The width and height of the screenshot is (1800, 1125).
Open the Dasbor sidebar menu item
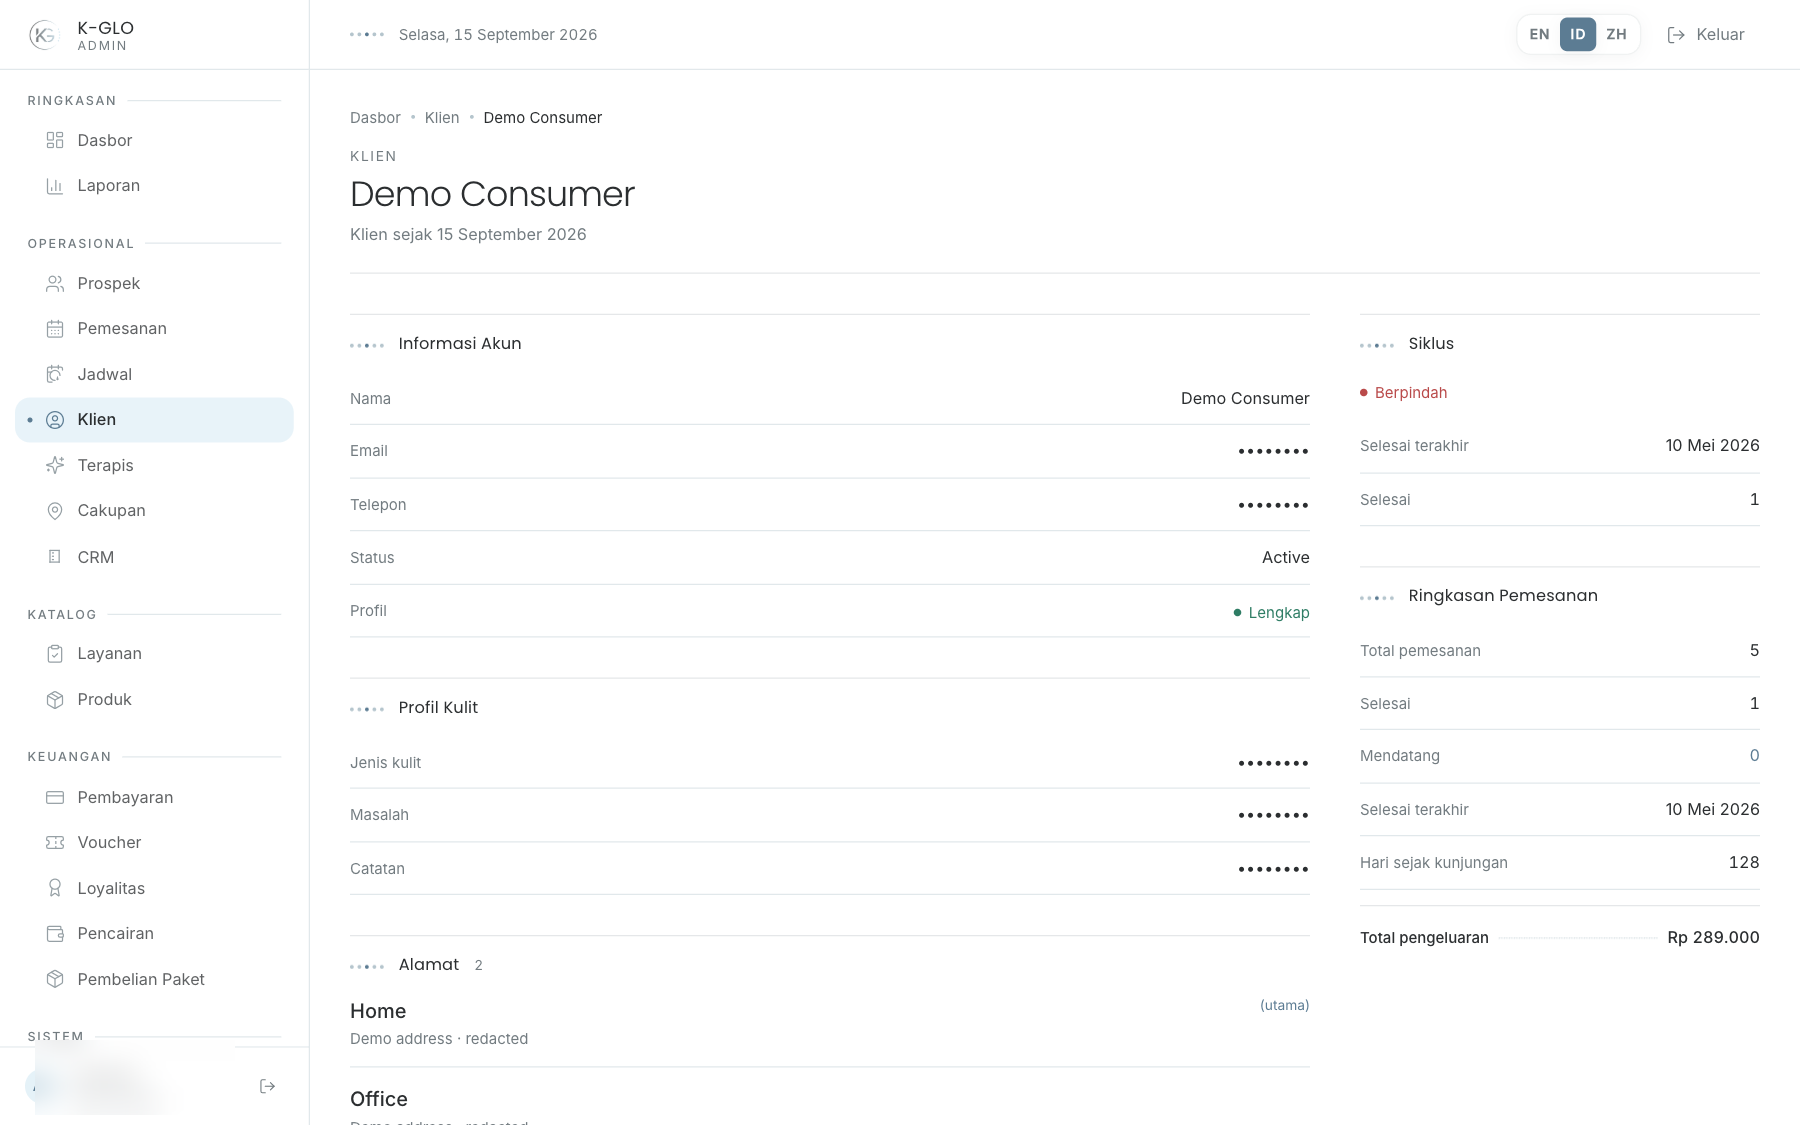point(154,140)
